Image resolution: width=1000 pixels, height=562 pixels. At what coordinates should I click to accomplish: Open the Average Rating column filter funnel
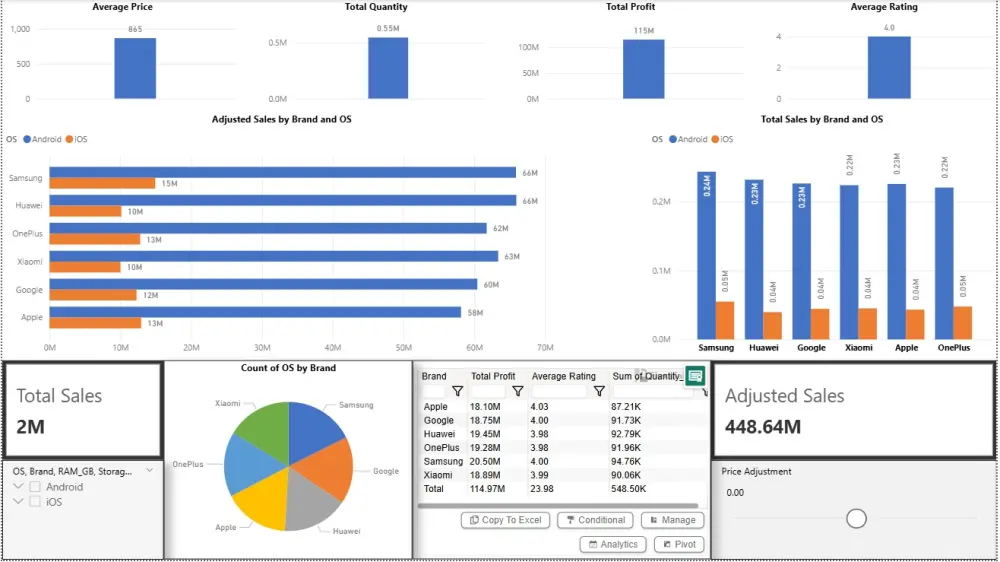599,391
